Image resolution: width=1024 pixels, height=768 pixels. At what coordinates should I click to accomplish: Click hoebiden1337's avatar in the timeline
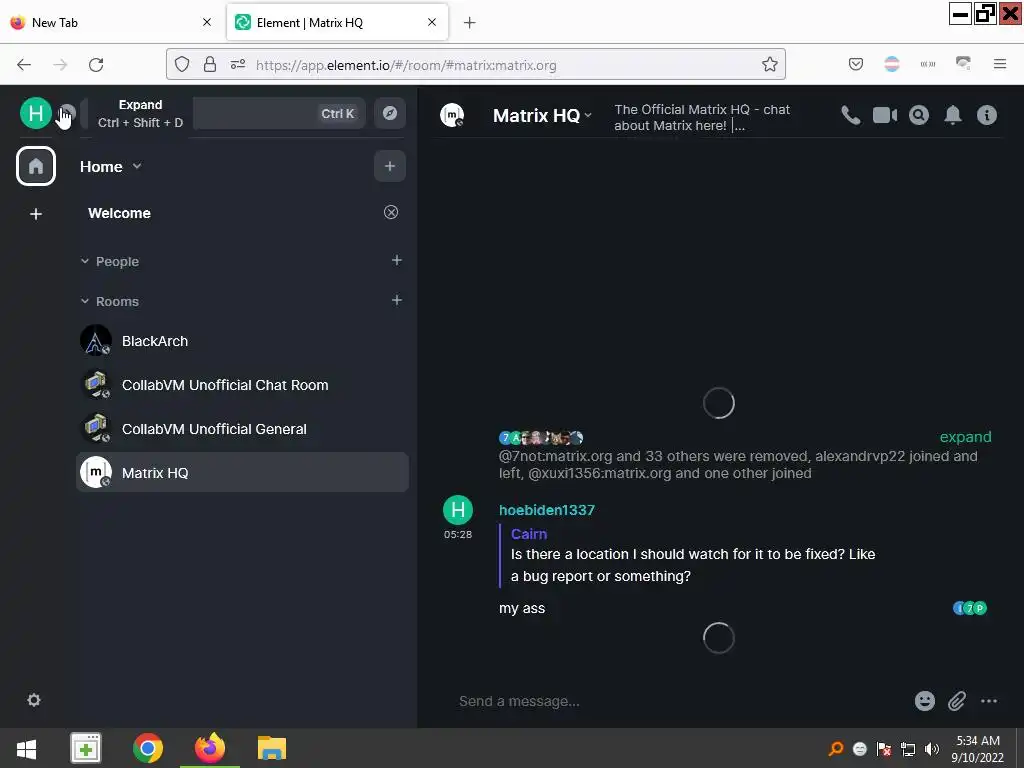pyautogui.click(x=458, y=509)
